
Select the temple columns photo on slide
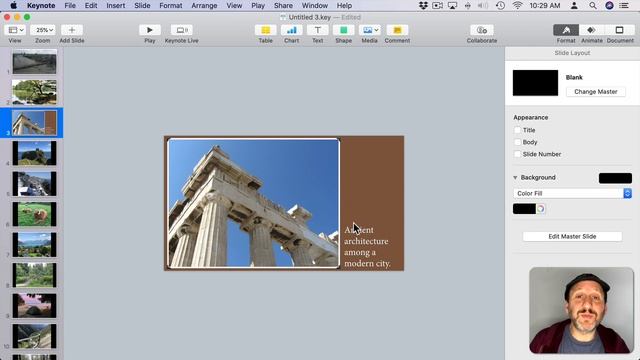[x=253, y=203]
